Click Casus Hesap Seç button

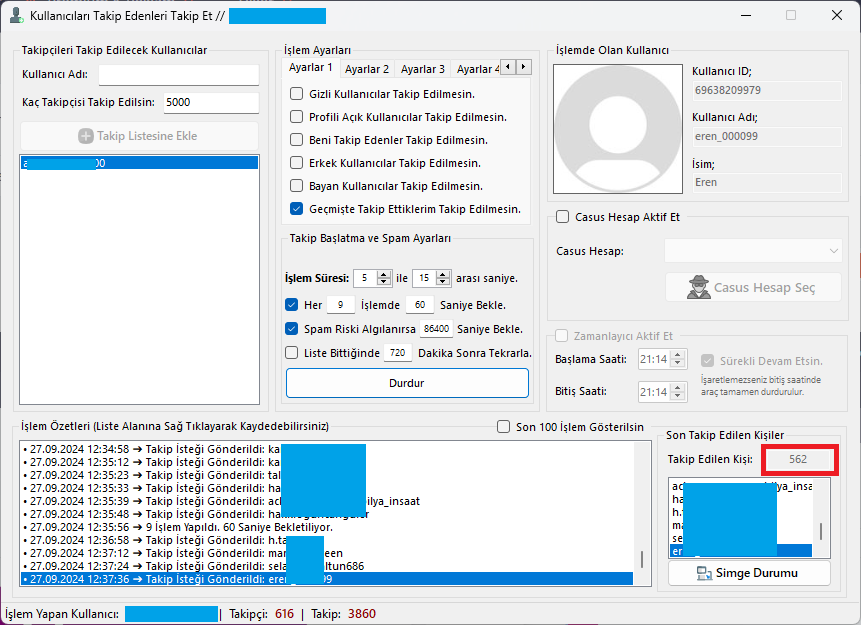[x=753, y=287]
